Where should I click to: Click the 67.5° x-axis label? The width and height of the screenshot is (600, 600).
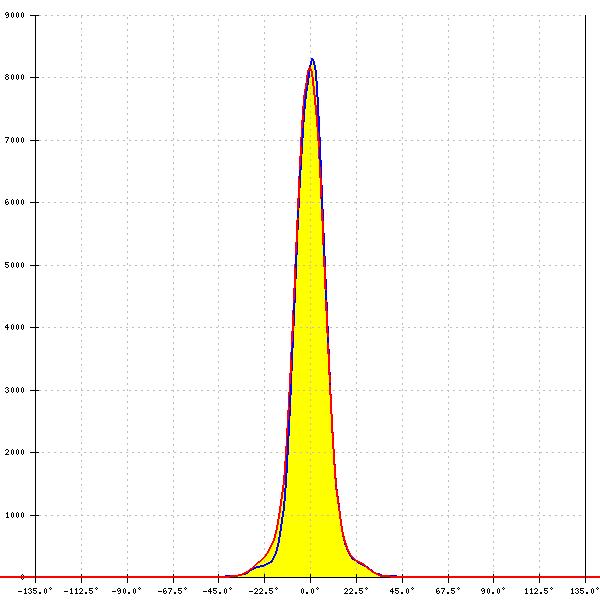pos(448,591)
